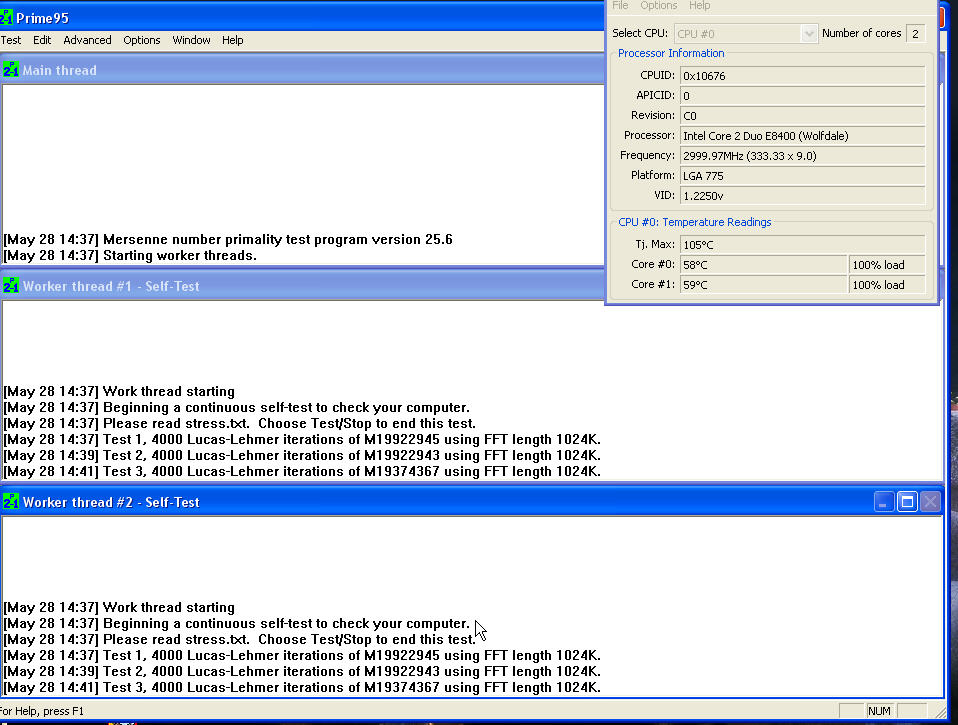This screenshot has height=725, width=958.
Task: Click the Prime95 title bar application icon
Action: click(6, 17)
